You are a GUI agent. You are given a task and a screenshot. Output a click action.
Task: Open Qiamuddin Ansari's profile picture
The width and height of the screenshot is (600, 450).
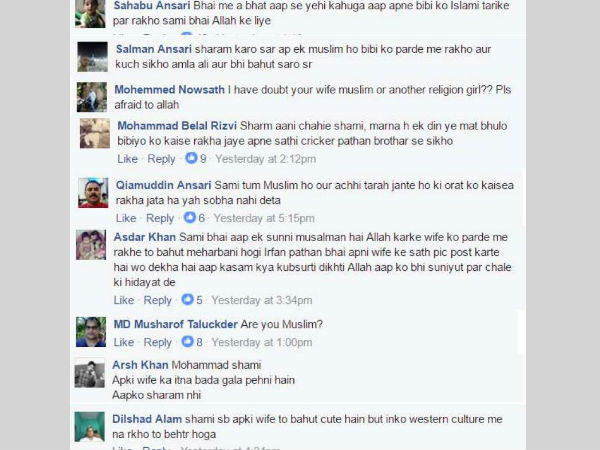pyautogui.click(x=93, y=192)
